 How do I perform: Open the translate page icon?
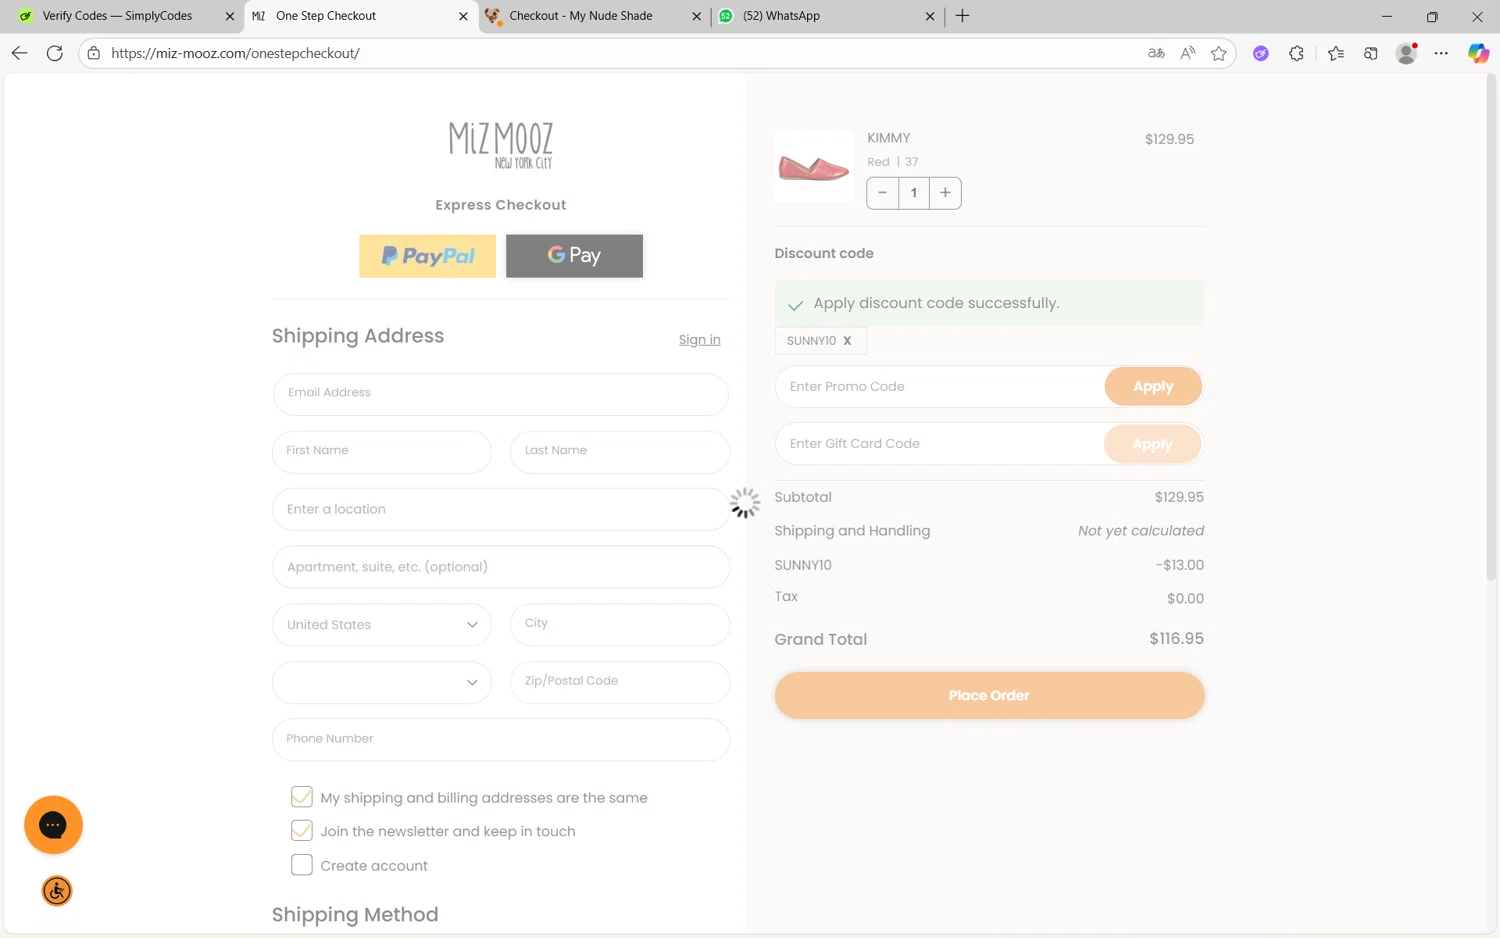coord(1156,53)
